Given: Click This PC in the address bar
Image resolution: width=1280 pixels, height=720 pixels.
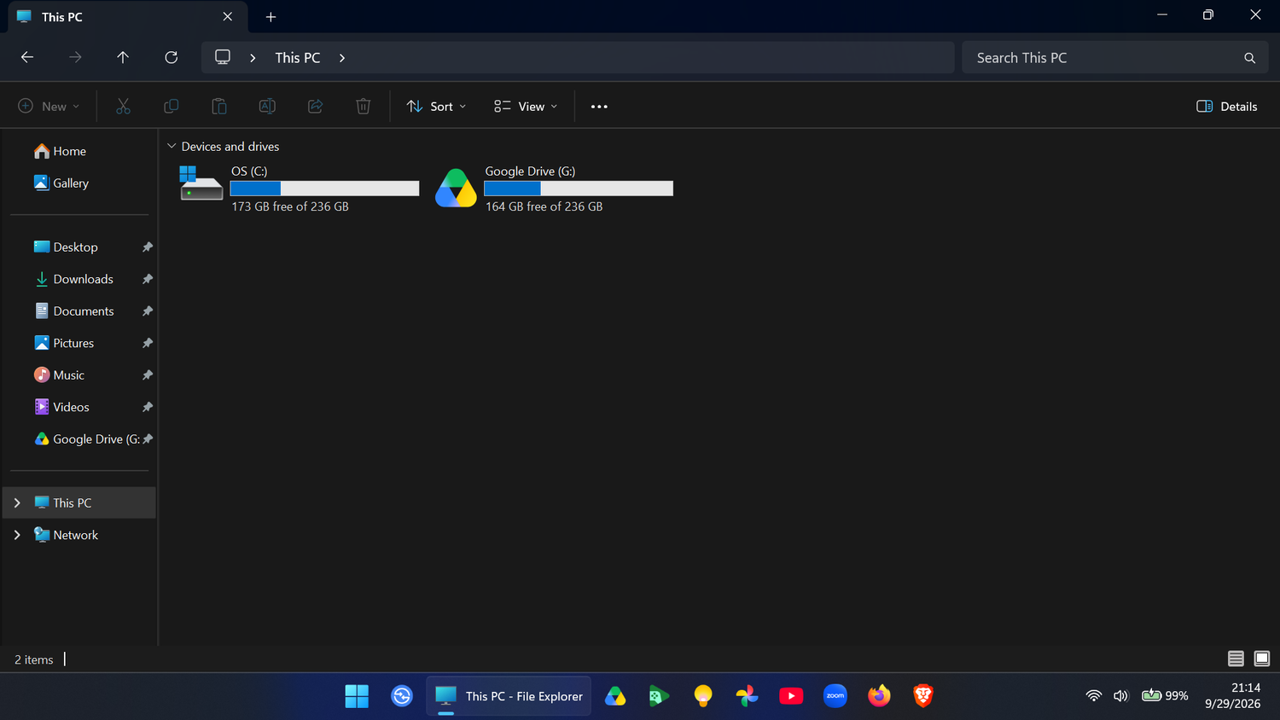Looking at the screenshot, I should [x=298, y=58].
